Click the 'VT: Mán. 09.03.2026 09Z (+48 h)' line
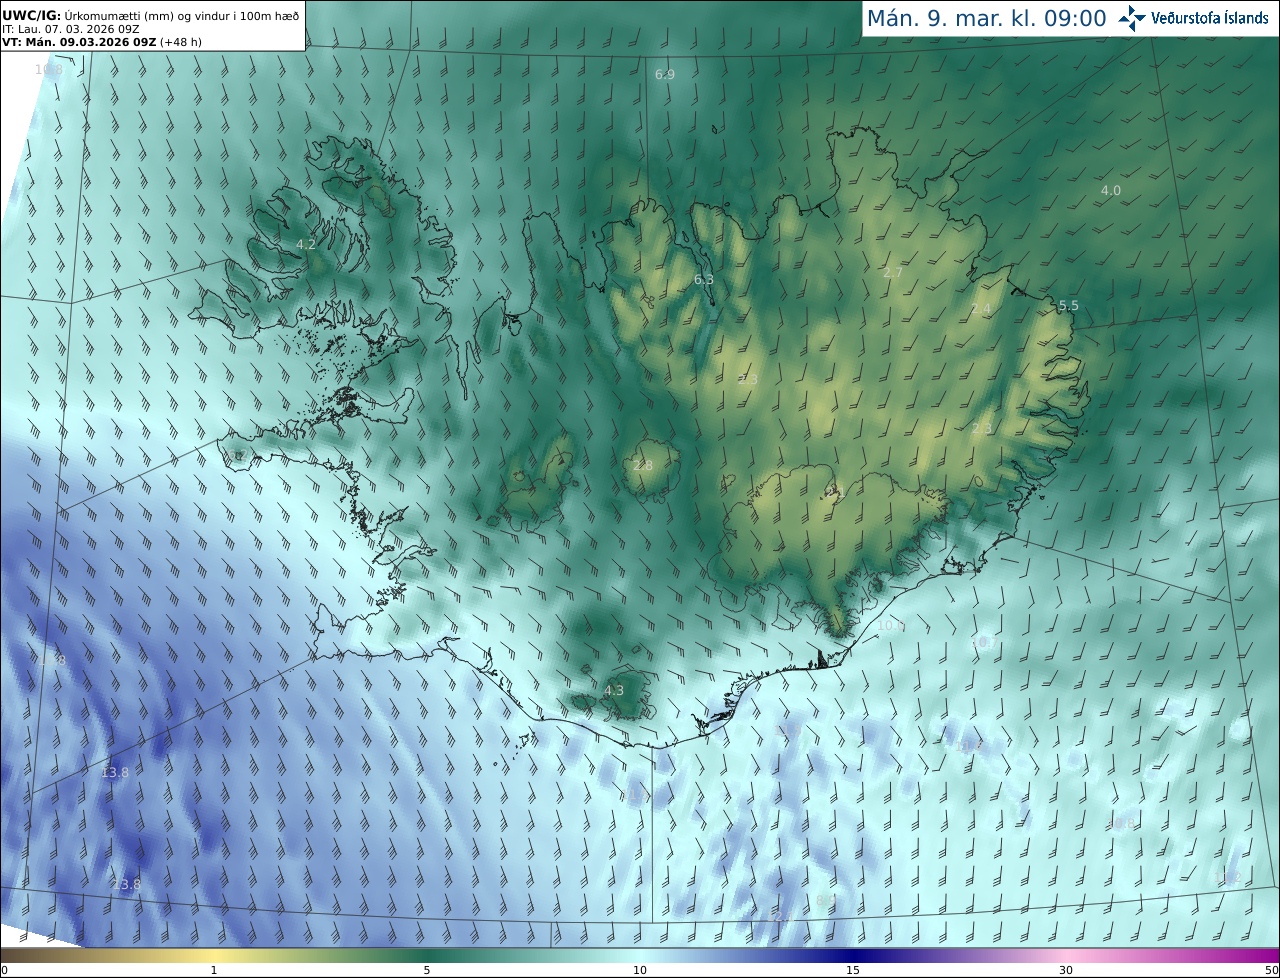Screen dimensions: 1280x978 coord(100,43)
